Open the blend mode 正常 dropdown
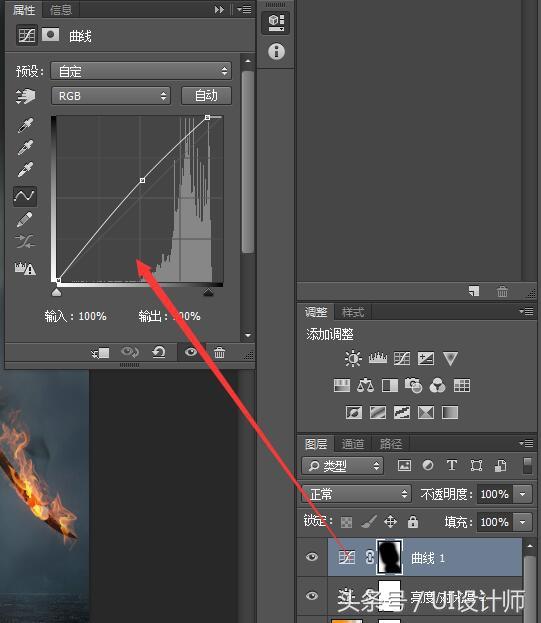The height and width of the screenshot is (623, 541). 356,494
